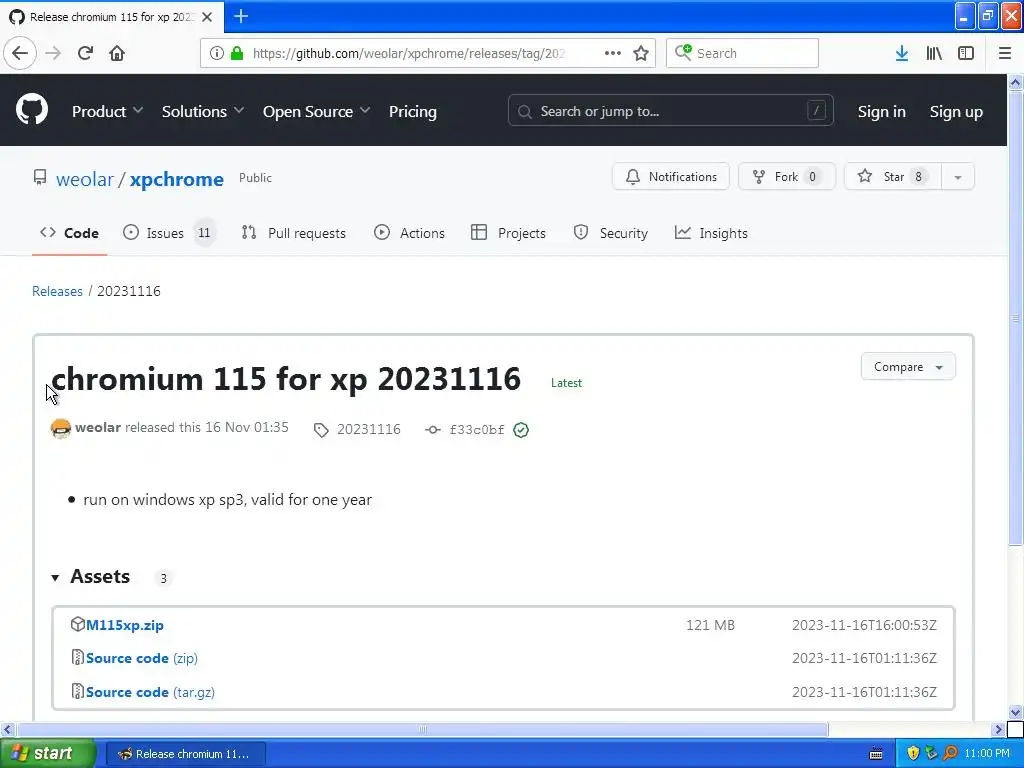Click the keyboard icon in the taskbar
Image resolution: width=1024 pixels, height=768 pixels.
[876, 754]
